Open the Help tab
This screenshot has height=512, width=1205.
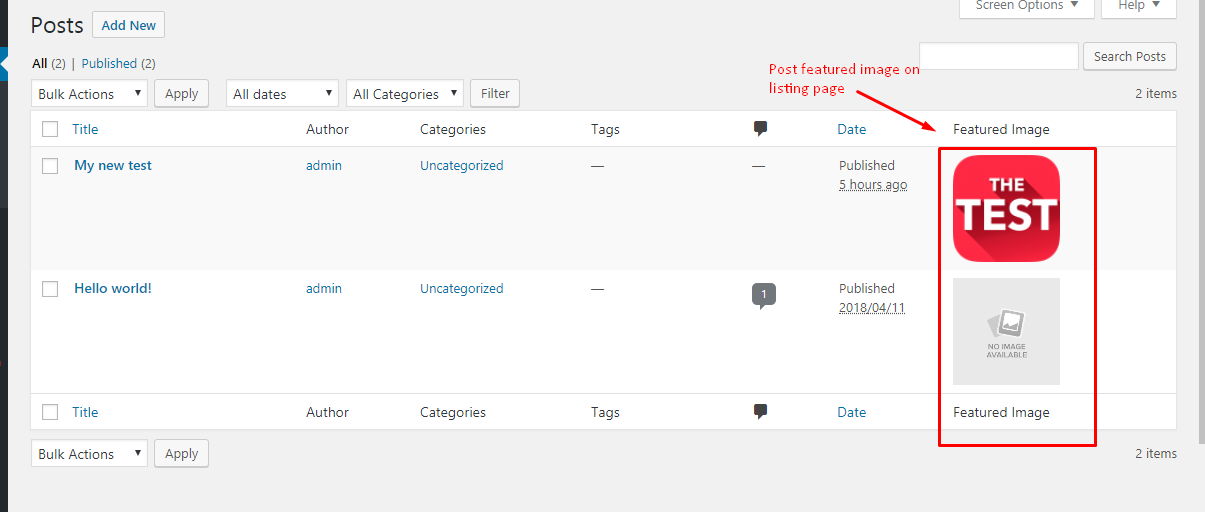pyautogui.click(x=1139, y=6)
